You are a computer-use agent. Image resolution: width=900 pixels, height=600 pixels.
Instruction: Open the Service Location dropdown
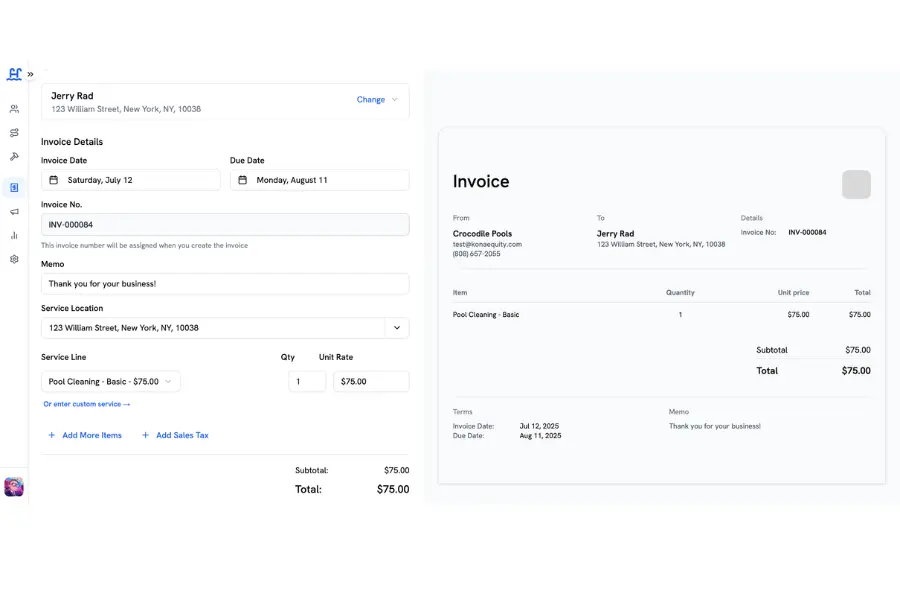pyautogui.click(x=225, y=328)
